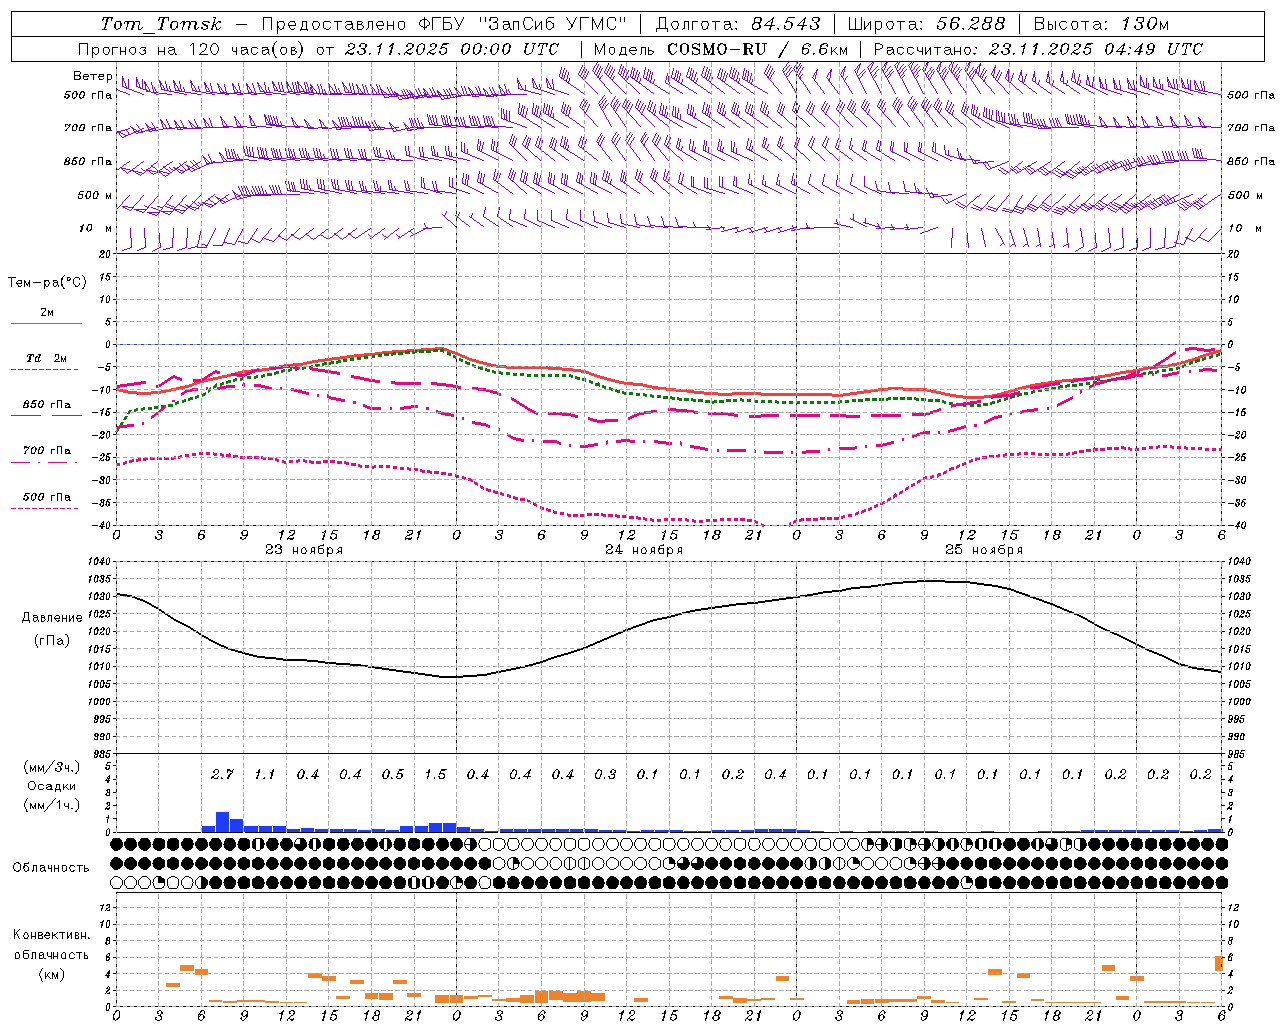Click the 'Ветер' wind section label
1280x1024 pixels.
pos(92,76)
